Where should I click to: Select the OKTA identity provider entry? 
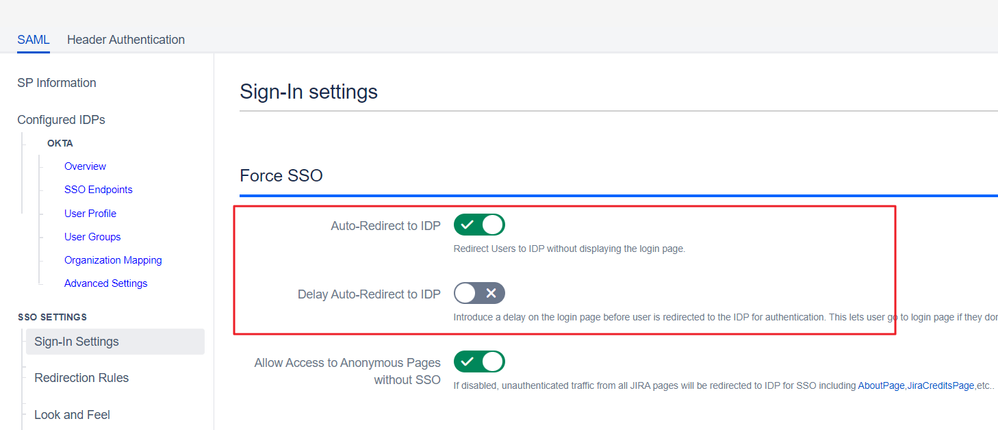tap(60, 144)
